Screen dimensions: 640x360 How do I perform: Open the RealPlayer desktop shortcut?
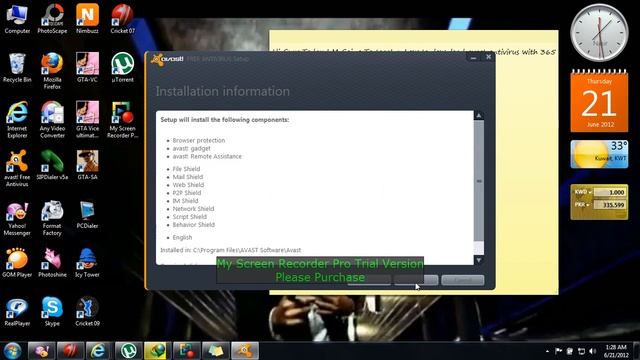17,311
